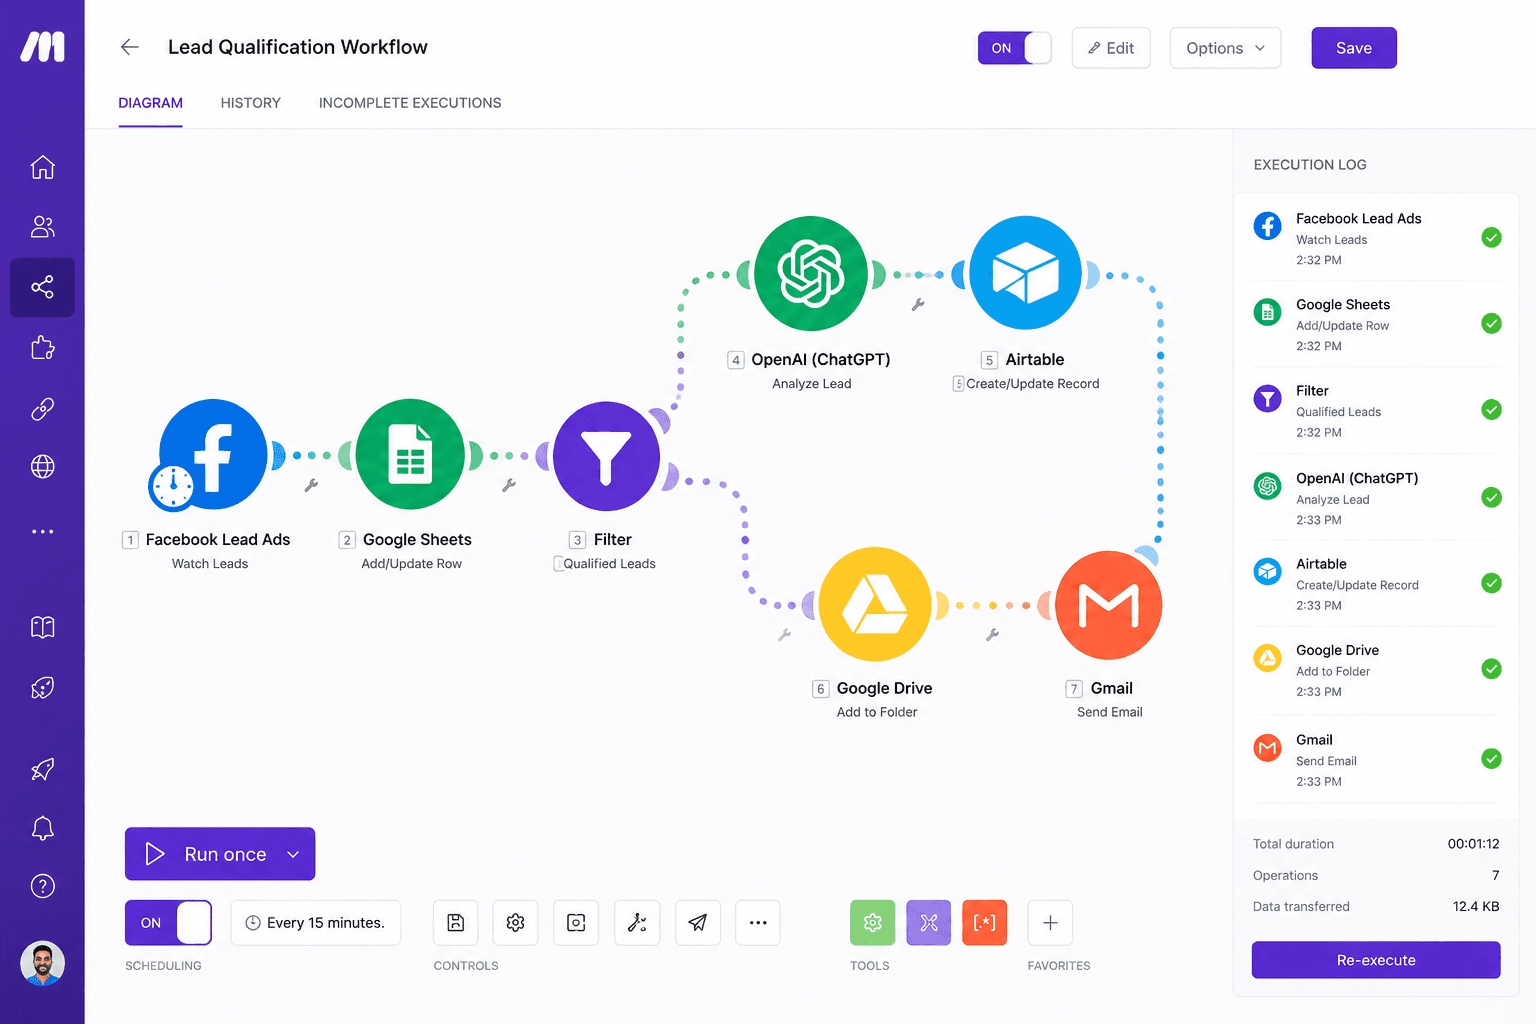Click the sidebar rocket icon above the bell

(x=42, y=769)
